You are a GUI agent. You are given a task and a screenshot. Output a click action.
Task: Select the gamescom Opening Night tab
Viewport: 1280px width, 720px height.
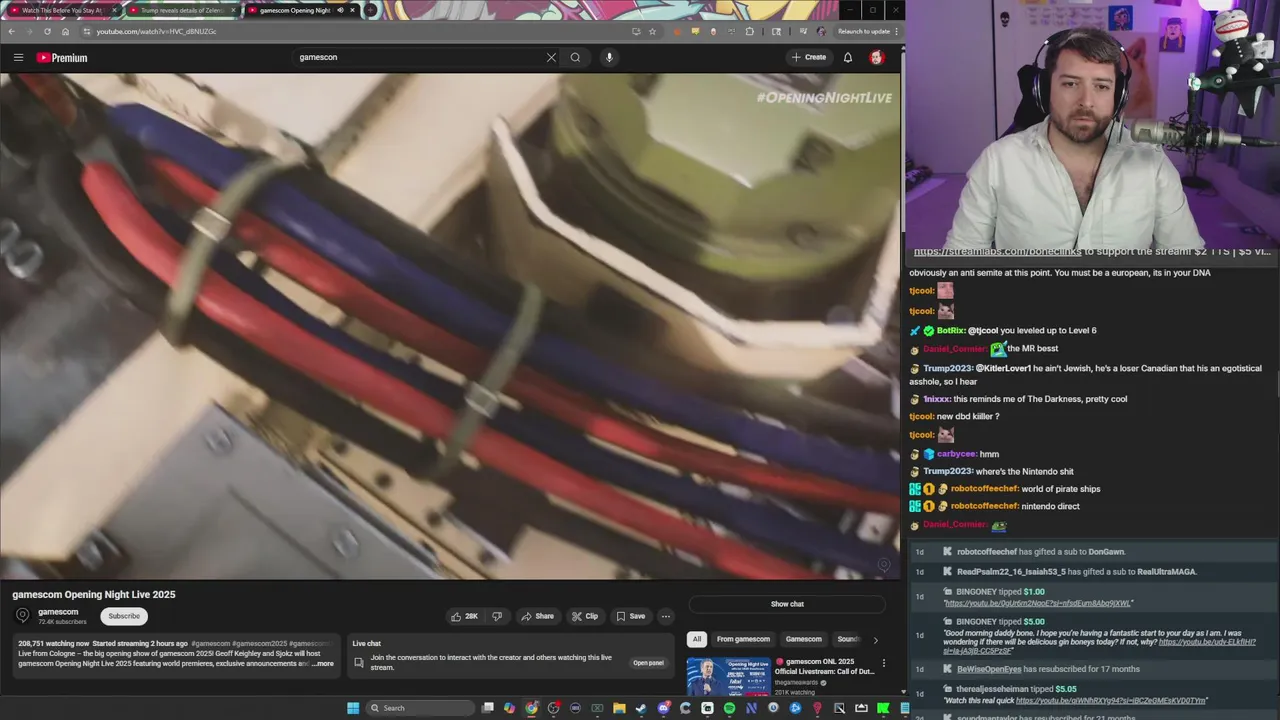(x=294, y=10)
